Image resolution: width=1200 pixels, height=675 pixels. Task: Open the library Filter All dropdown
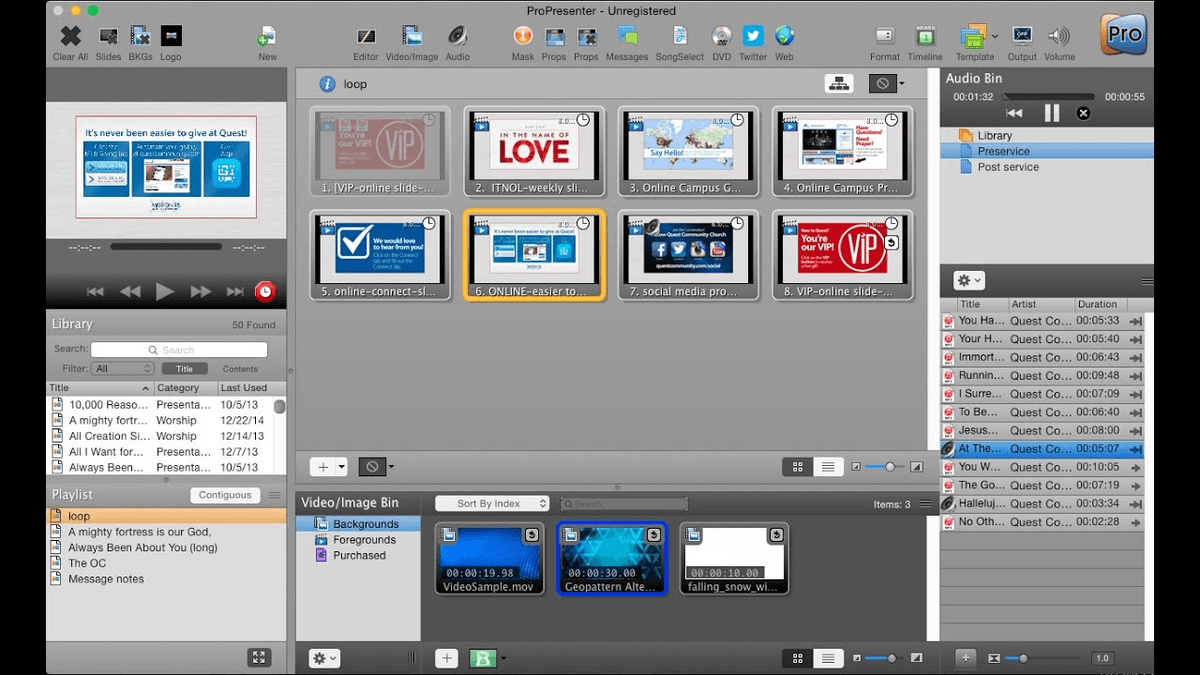click(x=122, y=369)
